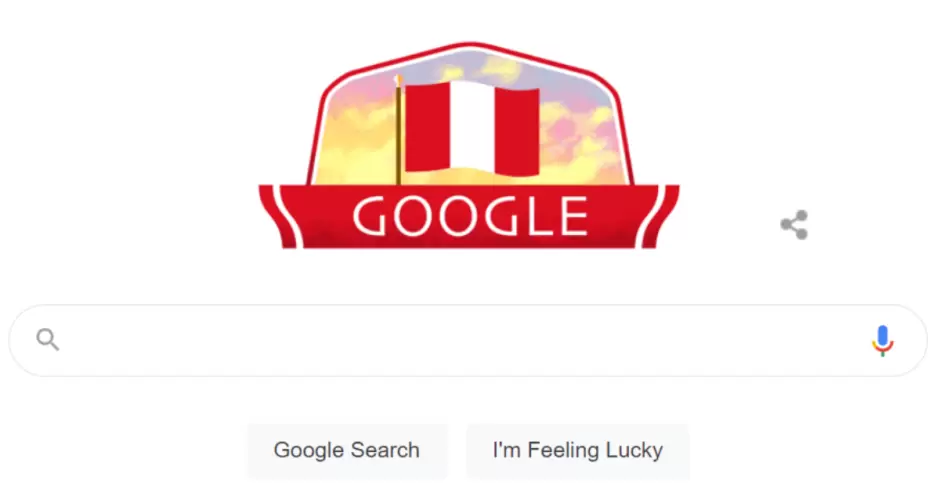The image size is (940, 492).
Task: Click the doodle's arched red top border
Action: [x=469, y=48]
